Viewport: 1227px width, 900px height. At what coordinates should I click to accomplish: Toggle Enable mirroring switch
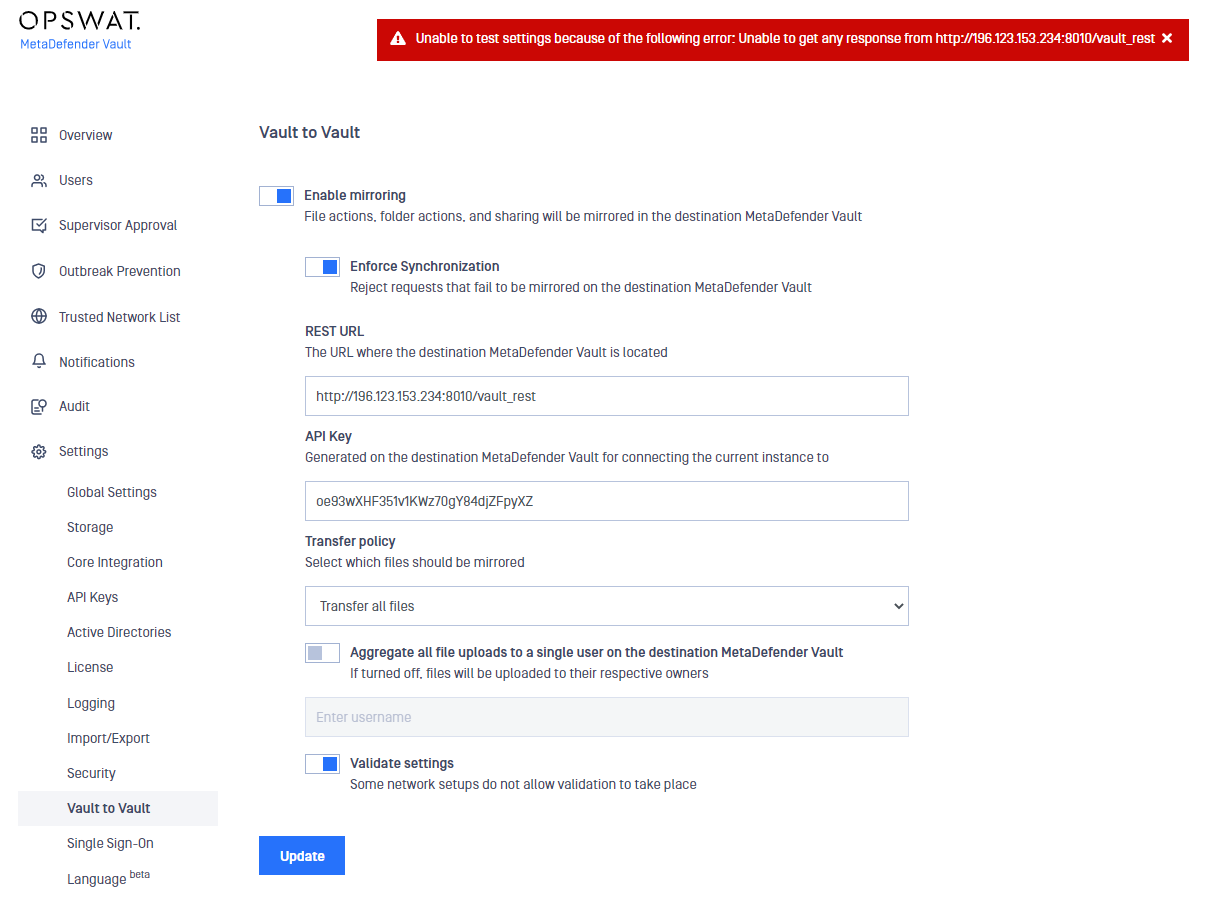coord(276,196)
